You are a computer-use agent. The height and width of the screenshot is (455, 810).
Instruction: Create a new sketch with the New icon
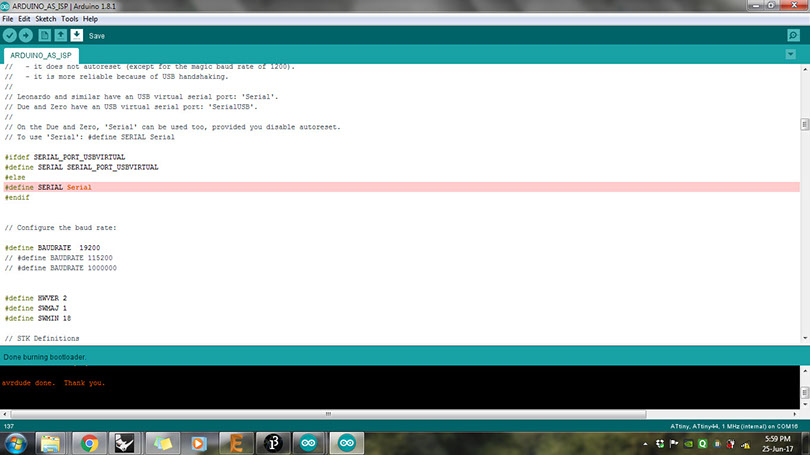click(44, 36)
